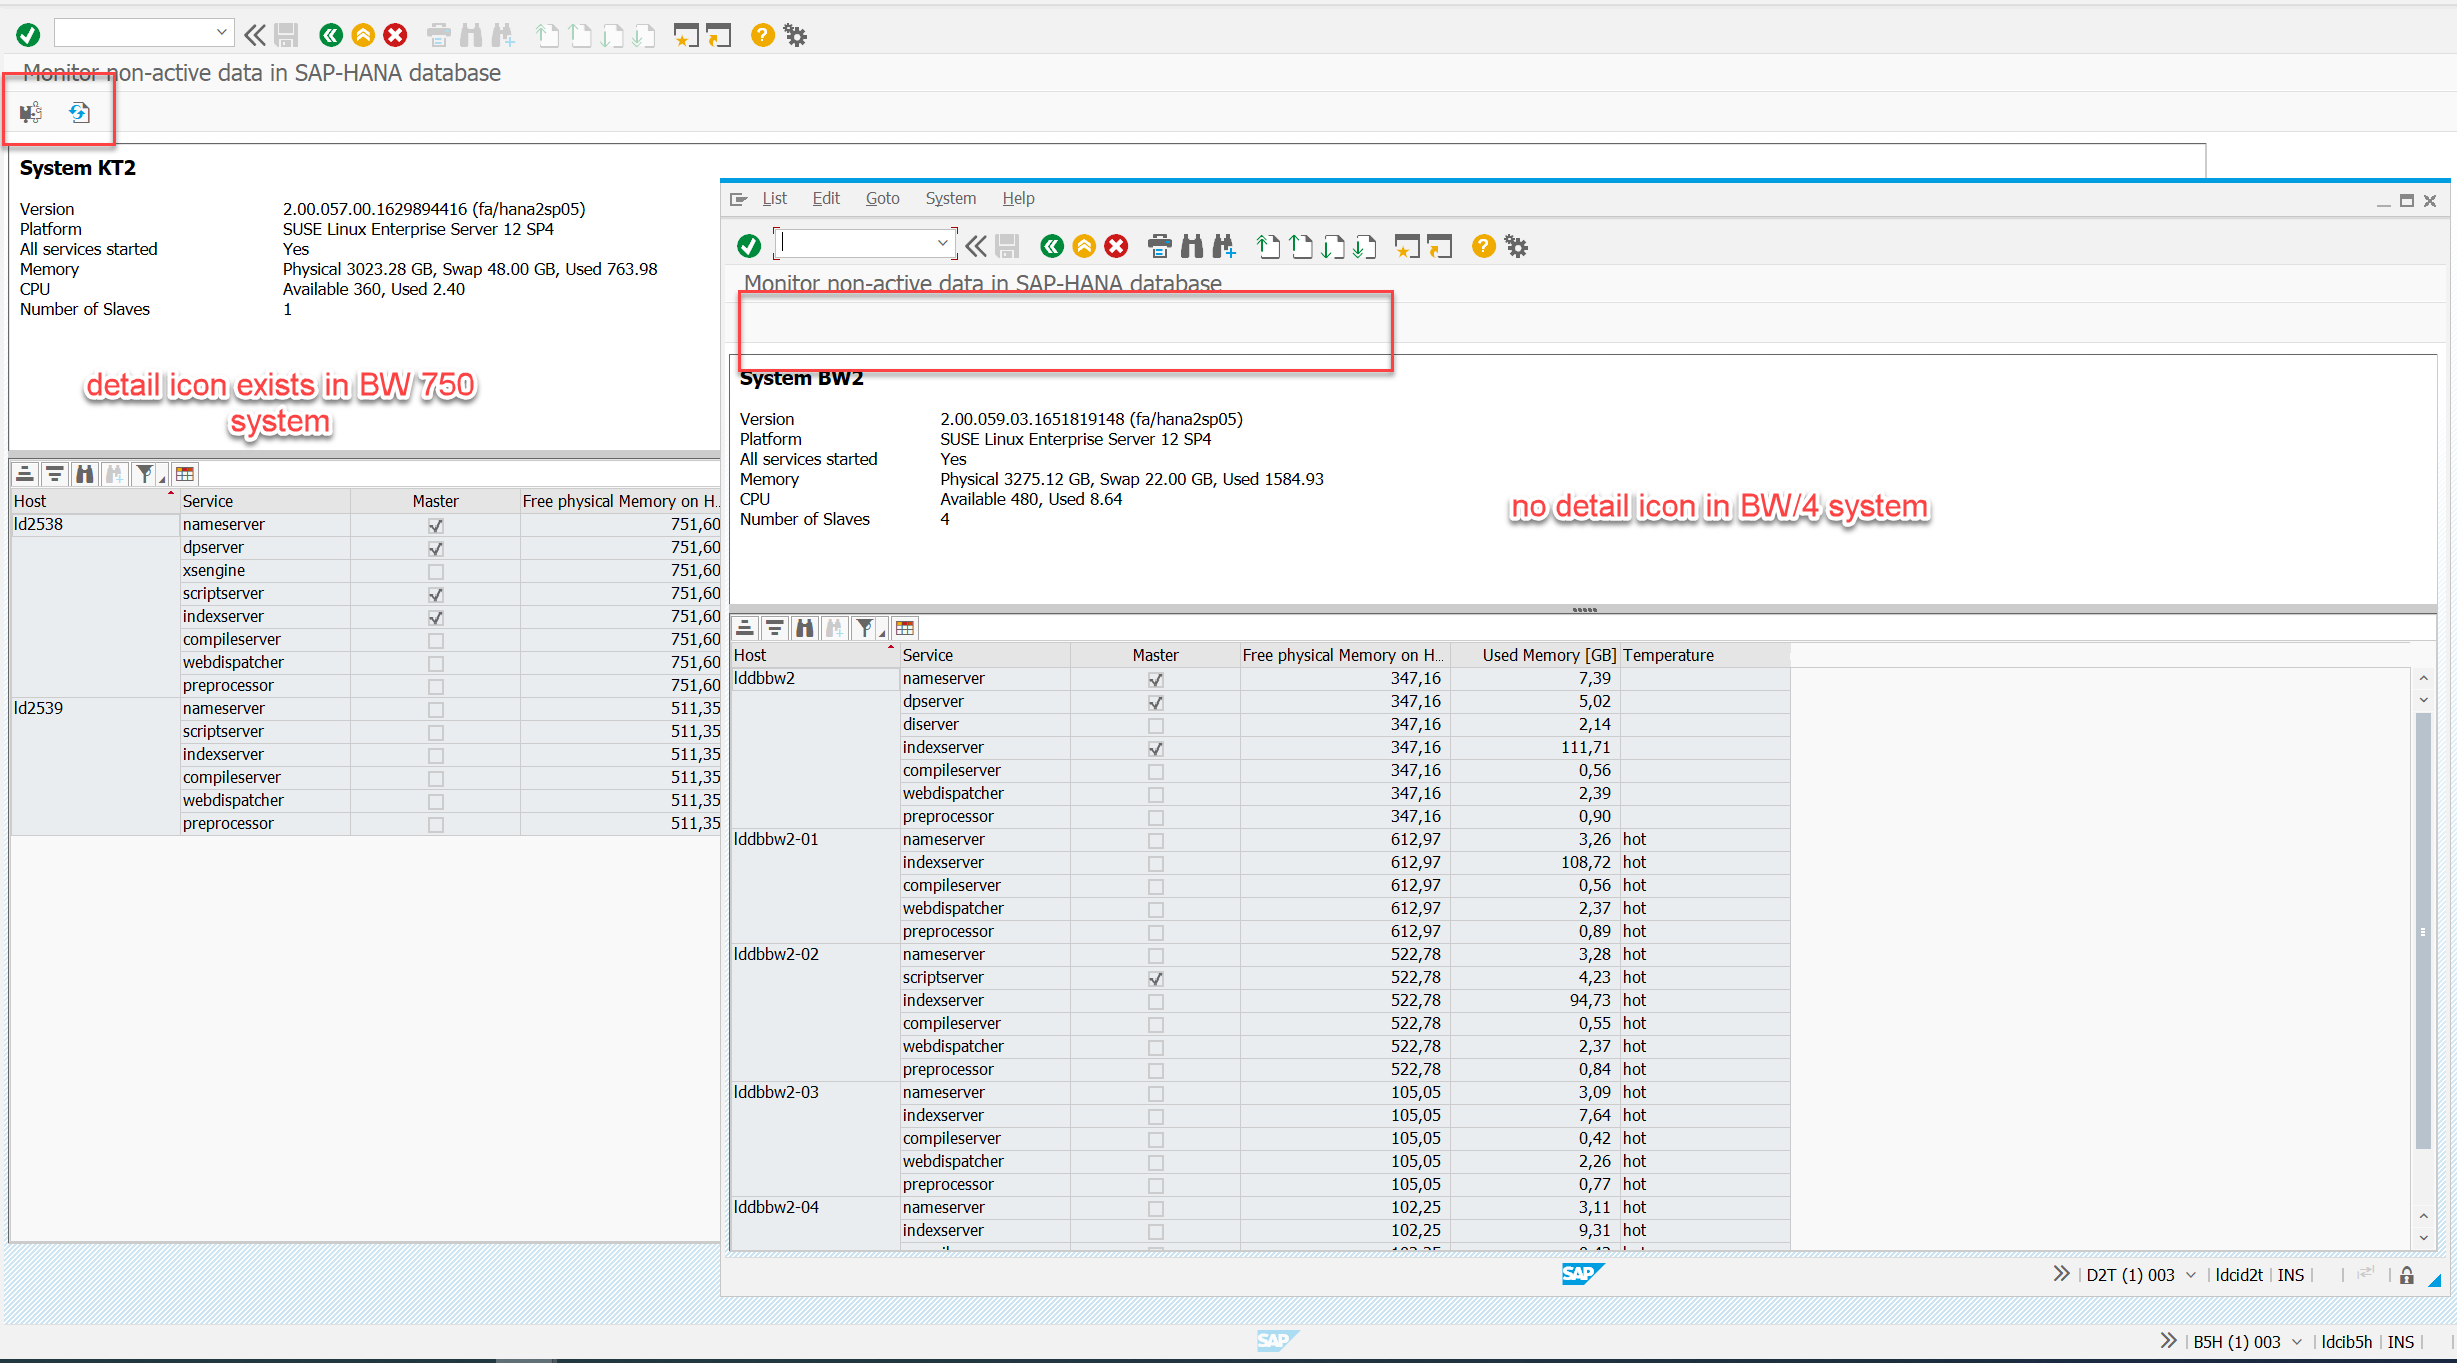Image resolution: width=2457 pixels, height=1363 pixels.
Task: Change layout icon in KT2 grid toolbar
Action: (185, 474)
